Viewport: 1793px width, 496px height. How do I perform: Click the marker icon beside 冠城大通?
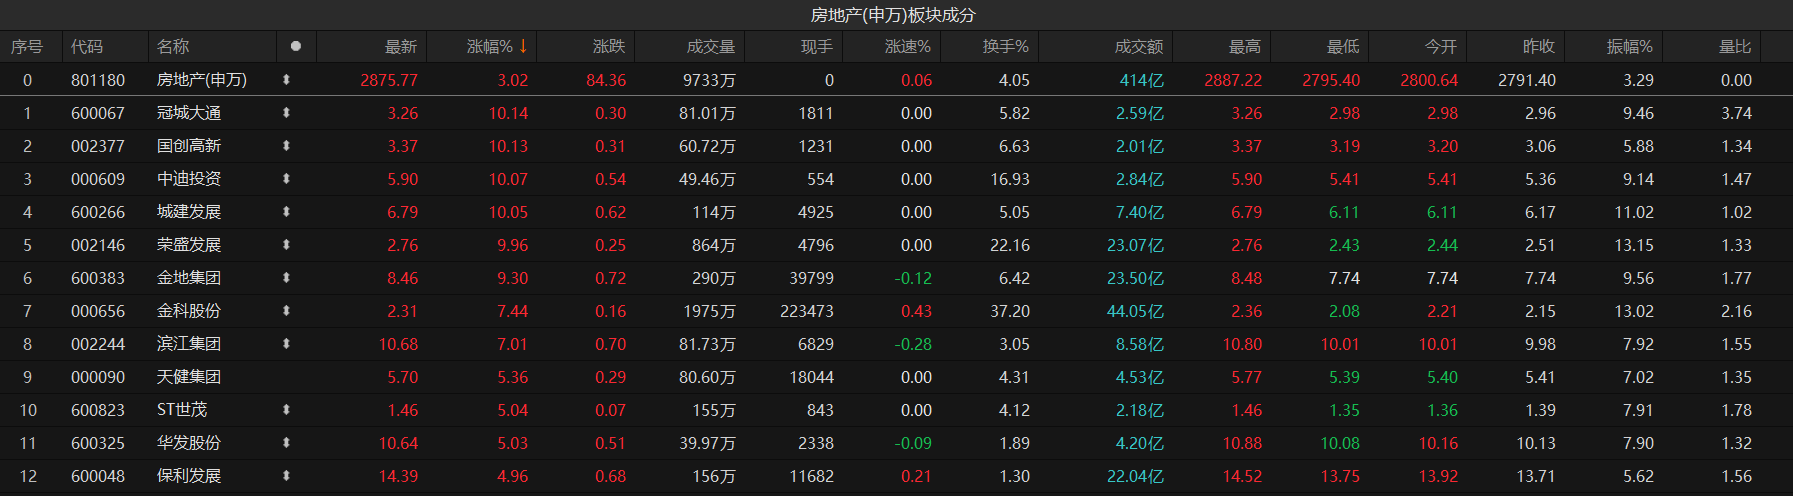(286, 113)
